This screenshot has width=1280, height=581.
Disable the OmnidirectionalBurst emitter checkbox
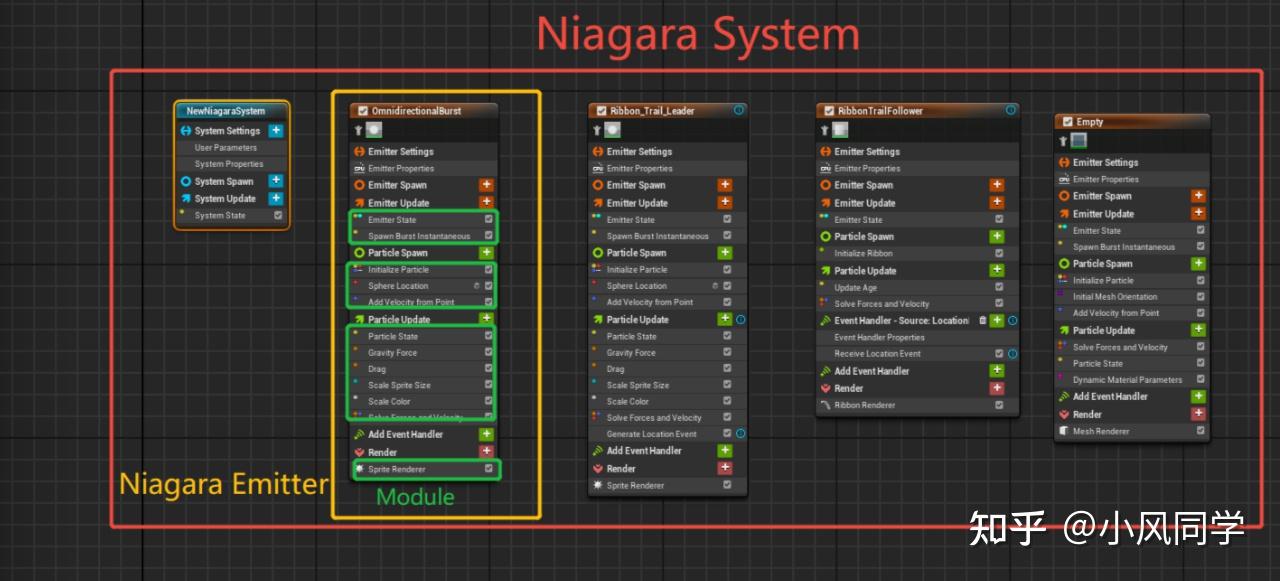[x=363, y=111]
